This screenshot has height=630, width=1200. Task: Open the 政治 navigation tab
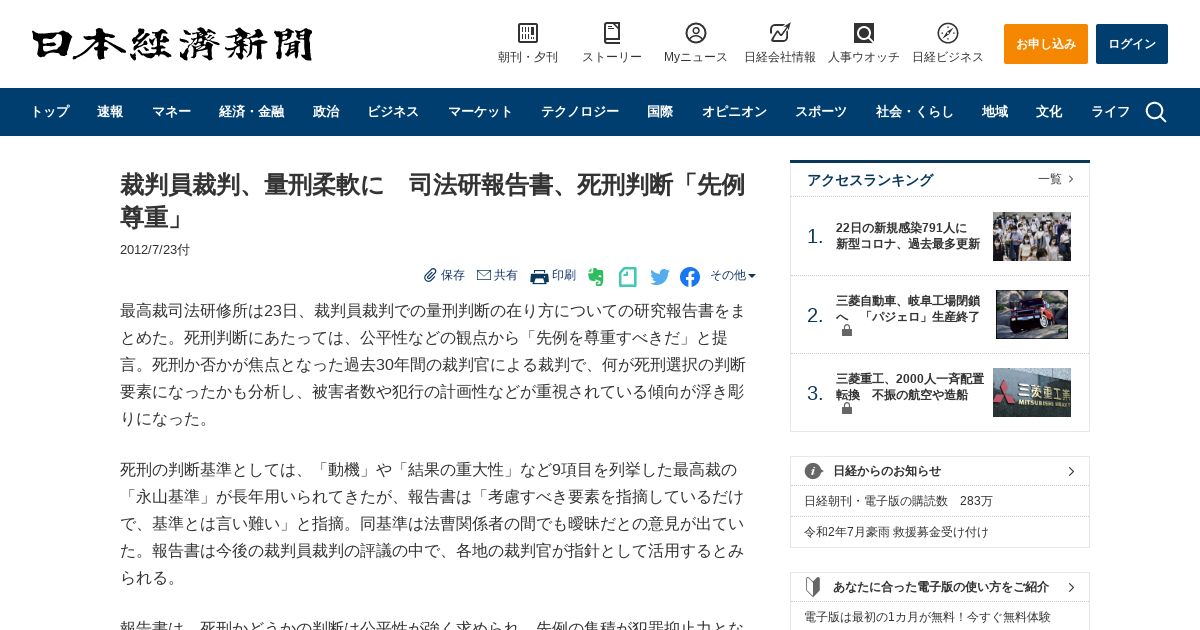326,112
